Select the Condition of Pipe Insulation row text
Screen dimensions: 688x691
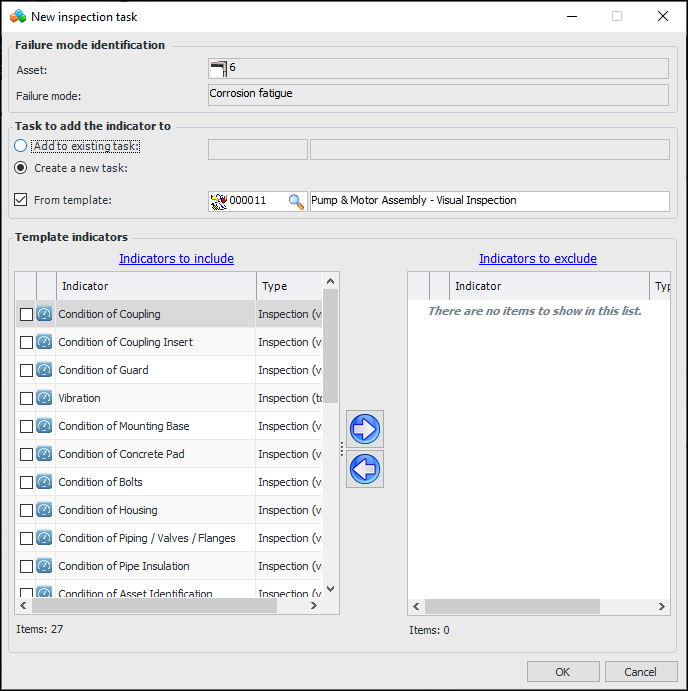[124, 566]
